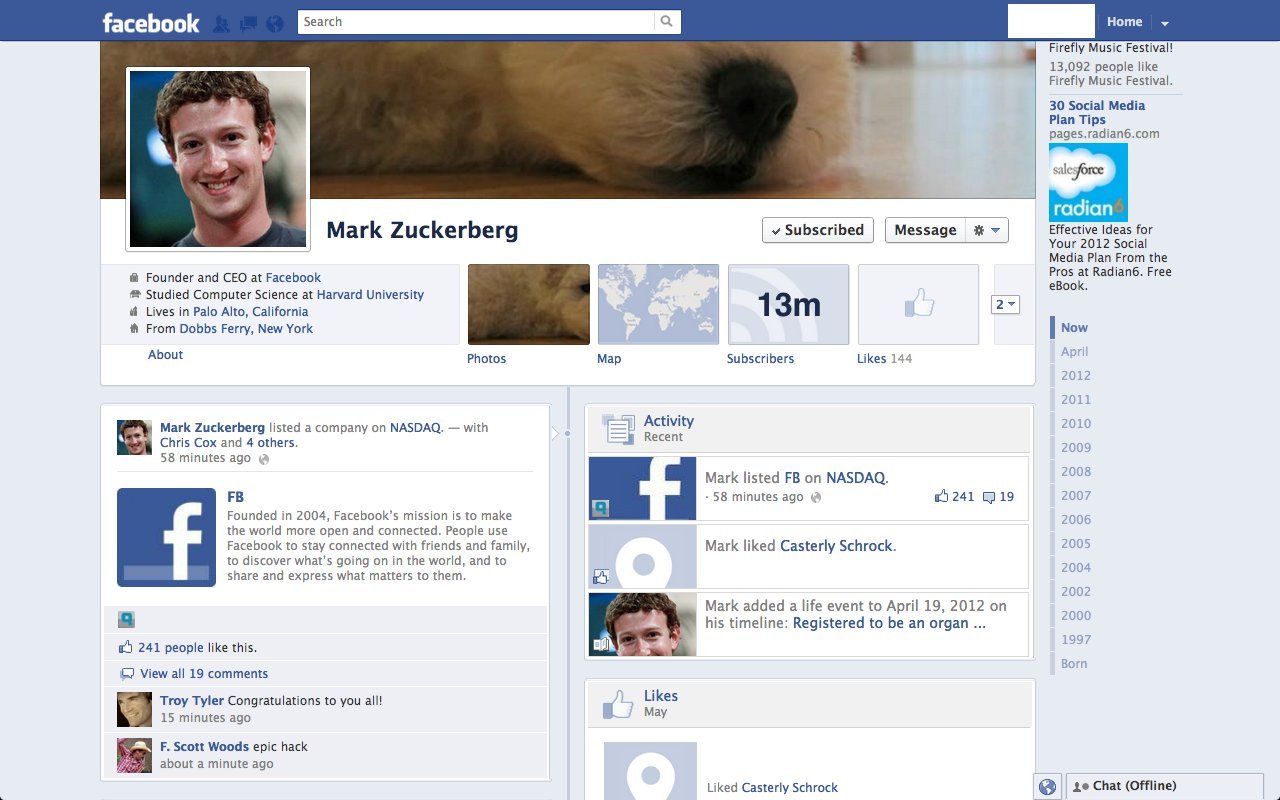Open the Registered to be an organ link
The width and height of the screenshot is (1280, 800).
[889, 623]
